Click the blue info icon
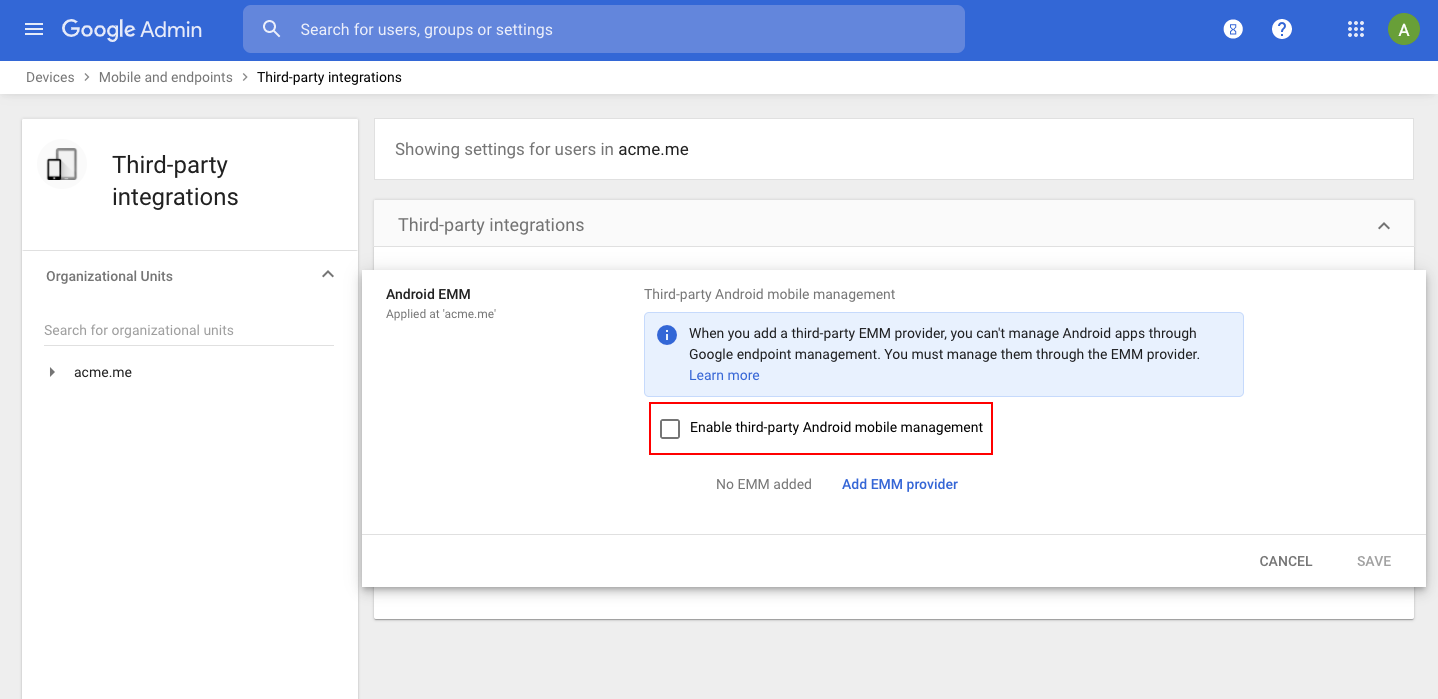The height and width of the screenshot is (699, 1438). [666, 334]
